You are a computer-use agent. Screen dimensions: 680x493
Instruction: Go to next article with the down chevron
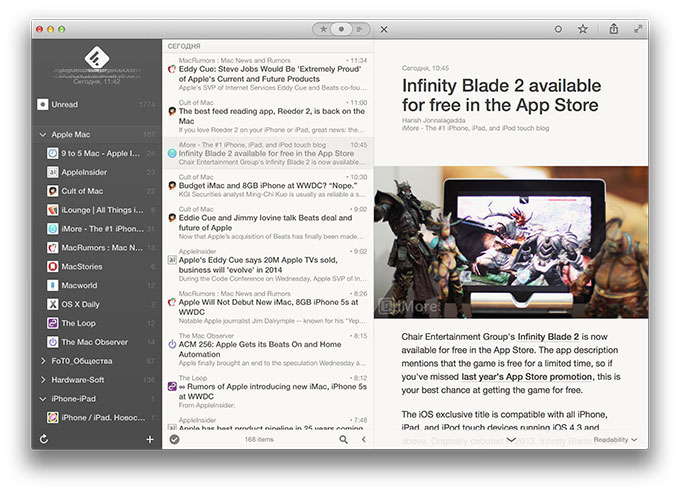pos(511,439)
